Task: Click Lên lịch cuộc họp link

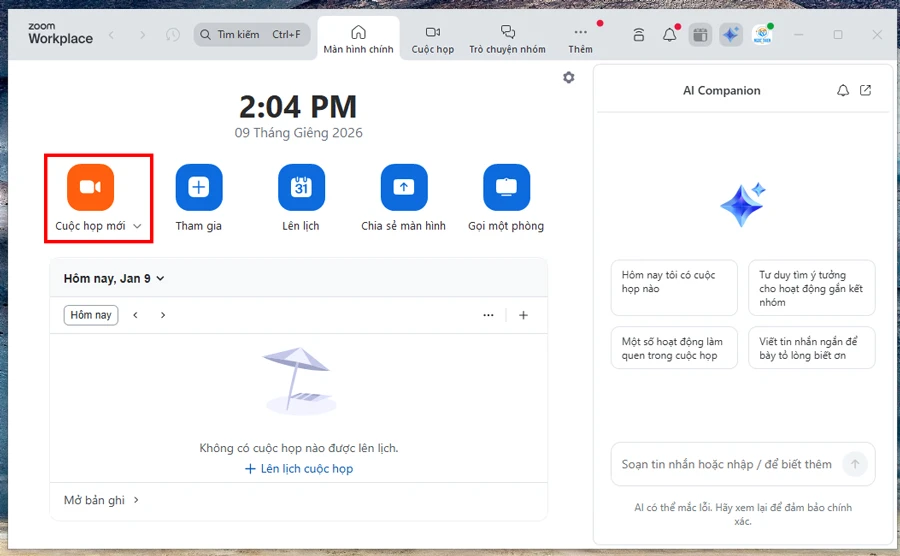Action: click(299, 469)
